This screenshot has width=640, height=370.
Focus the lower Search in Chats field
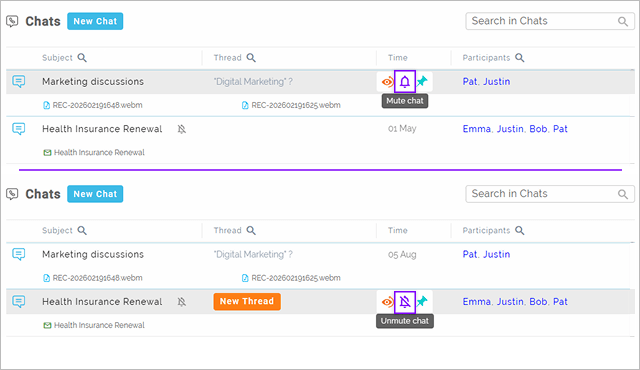tap(550, 194)
